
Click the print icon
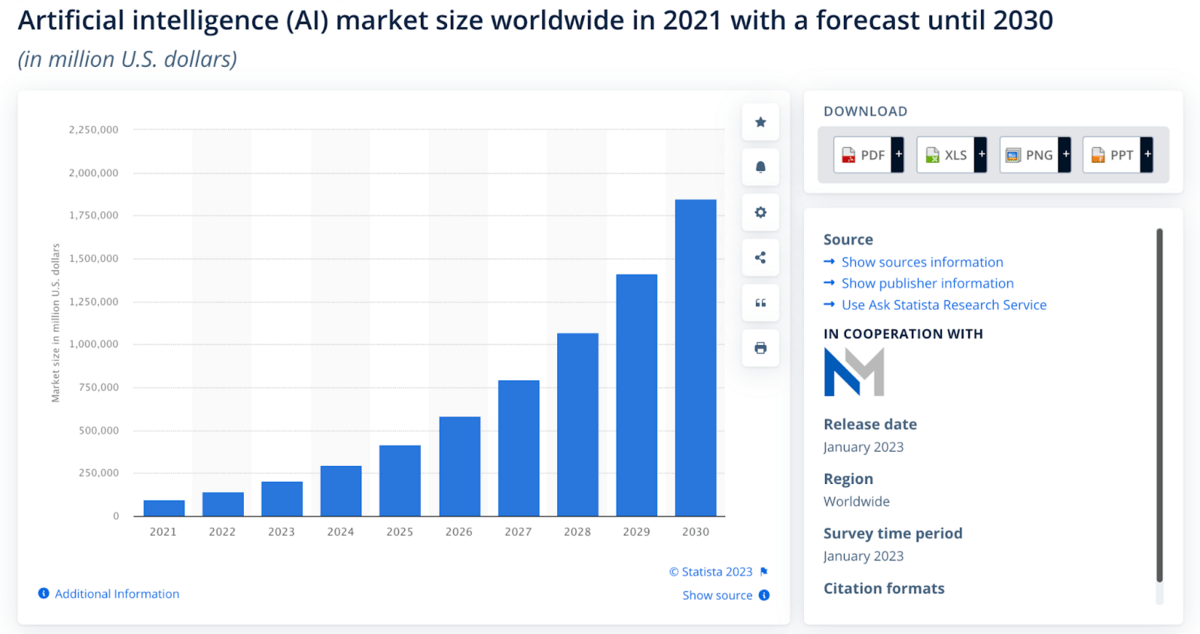(761, 347)
